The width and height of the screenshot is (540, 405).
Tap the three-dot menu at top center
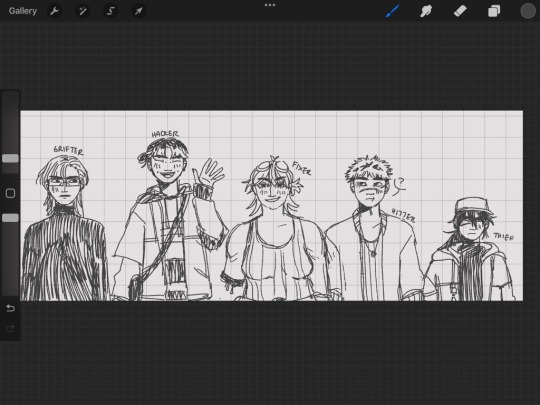270,5
